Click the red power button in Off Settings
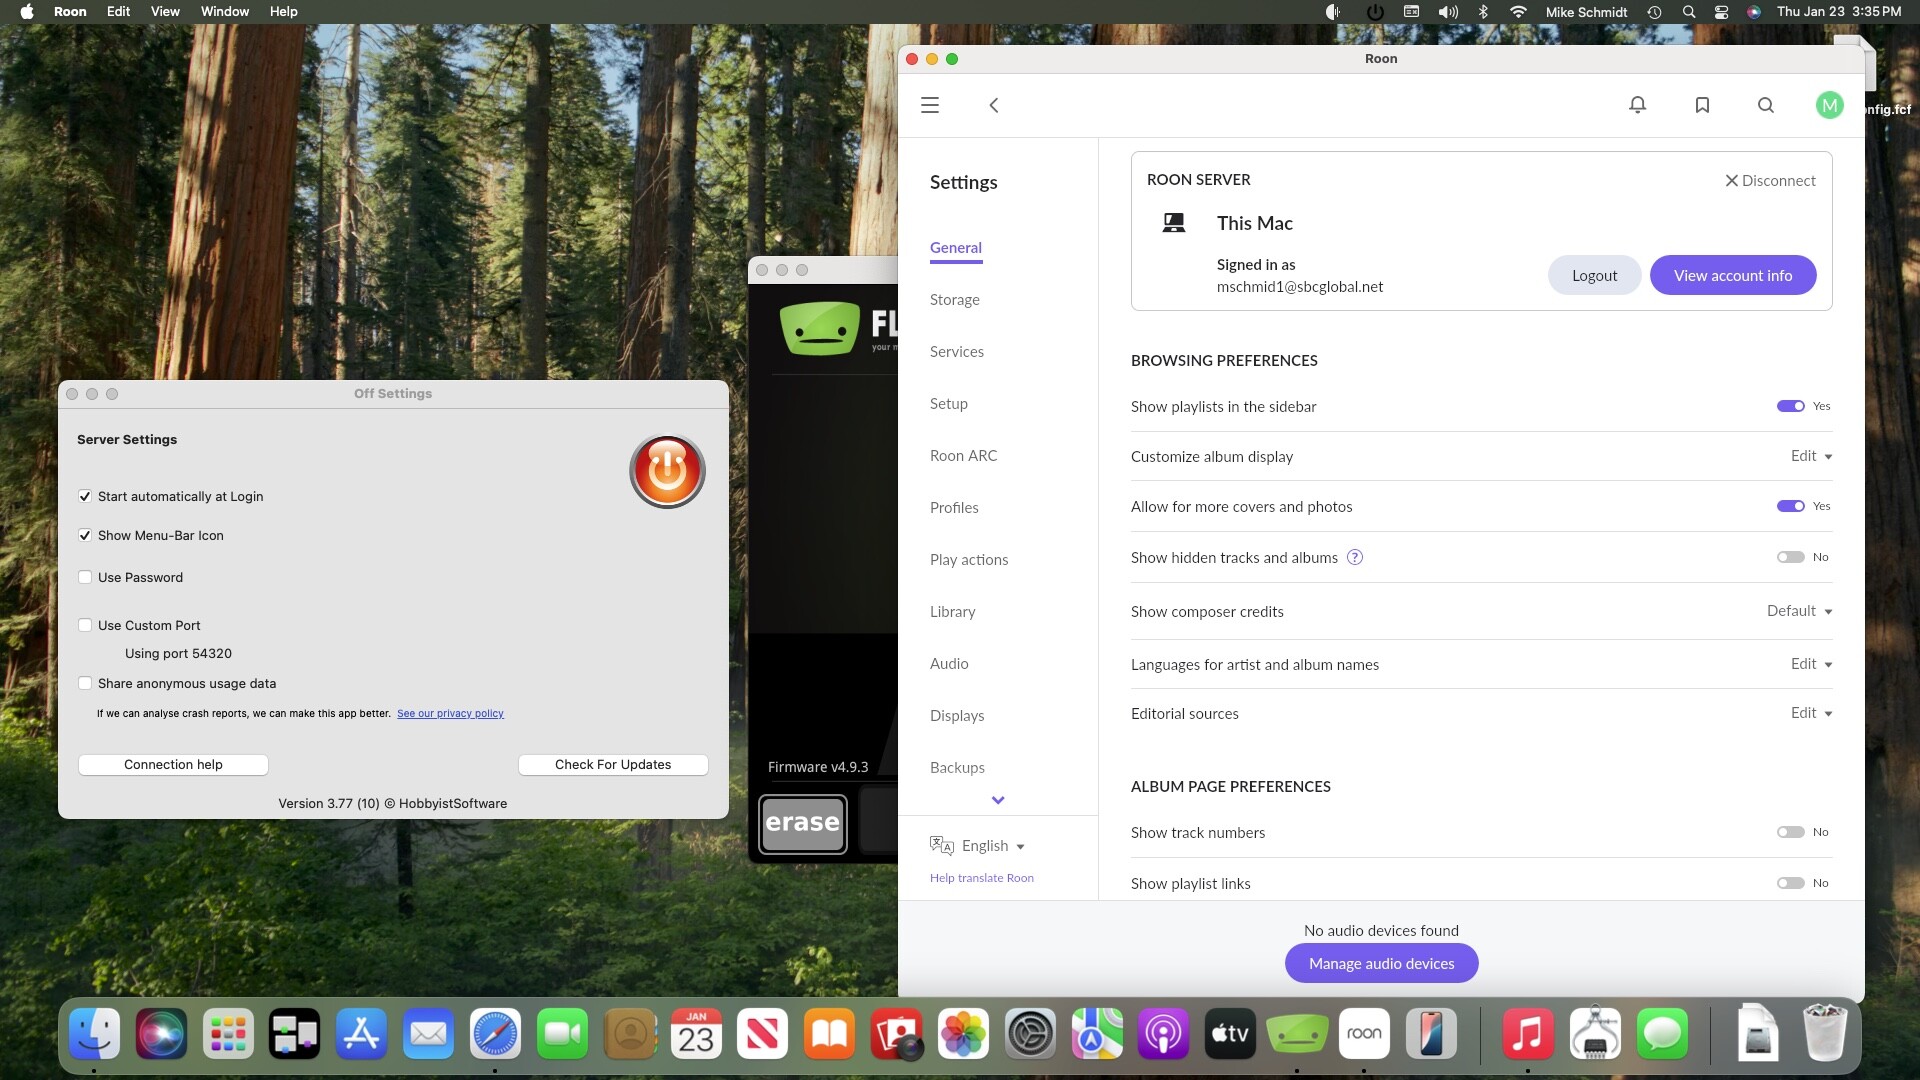The image size is (1920, 1080). tap(667, 471)
